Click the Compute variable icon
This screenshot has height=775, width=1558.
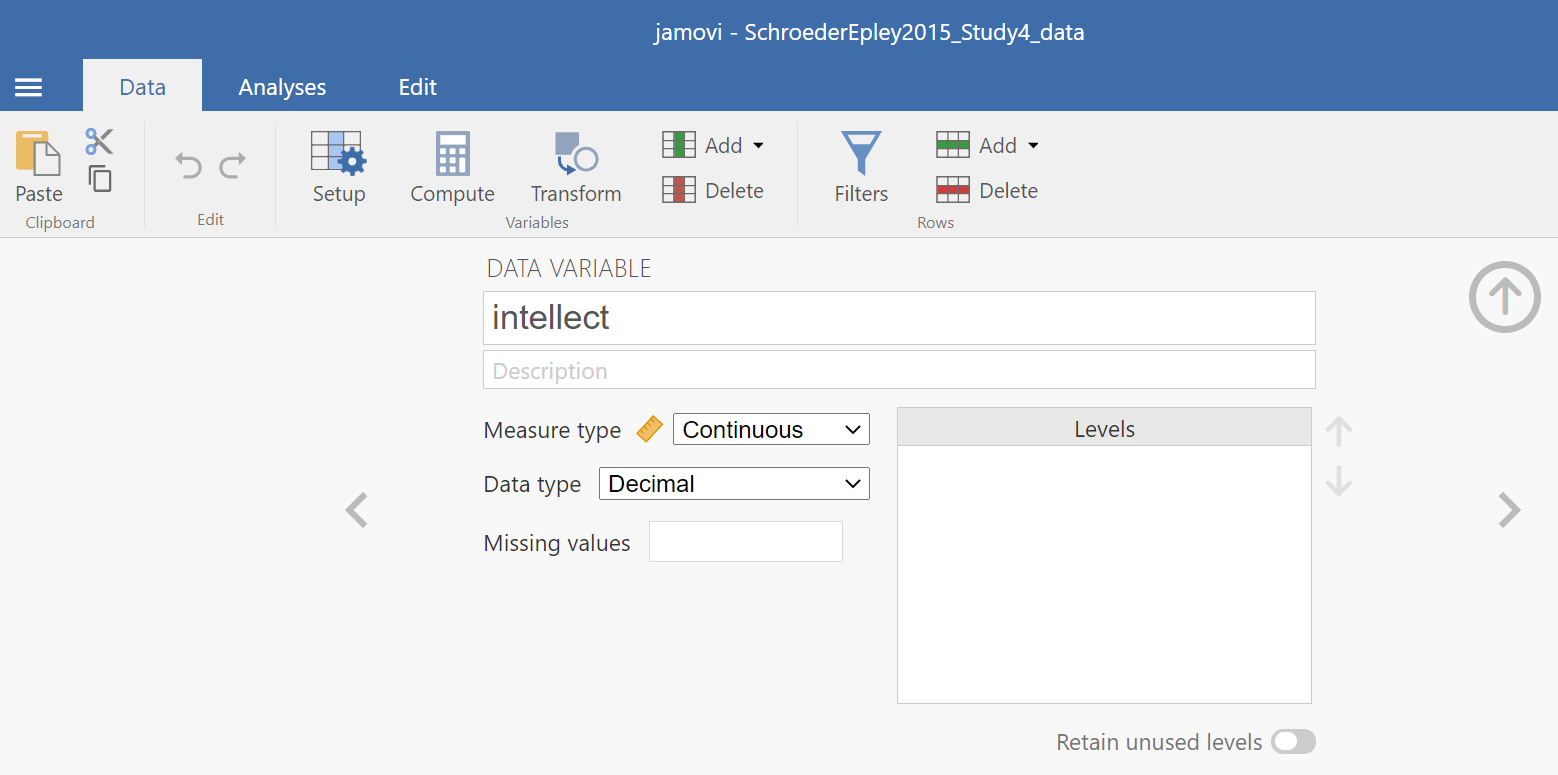[x=452, y=167]
